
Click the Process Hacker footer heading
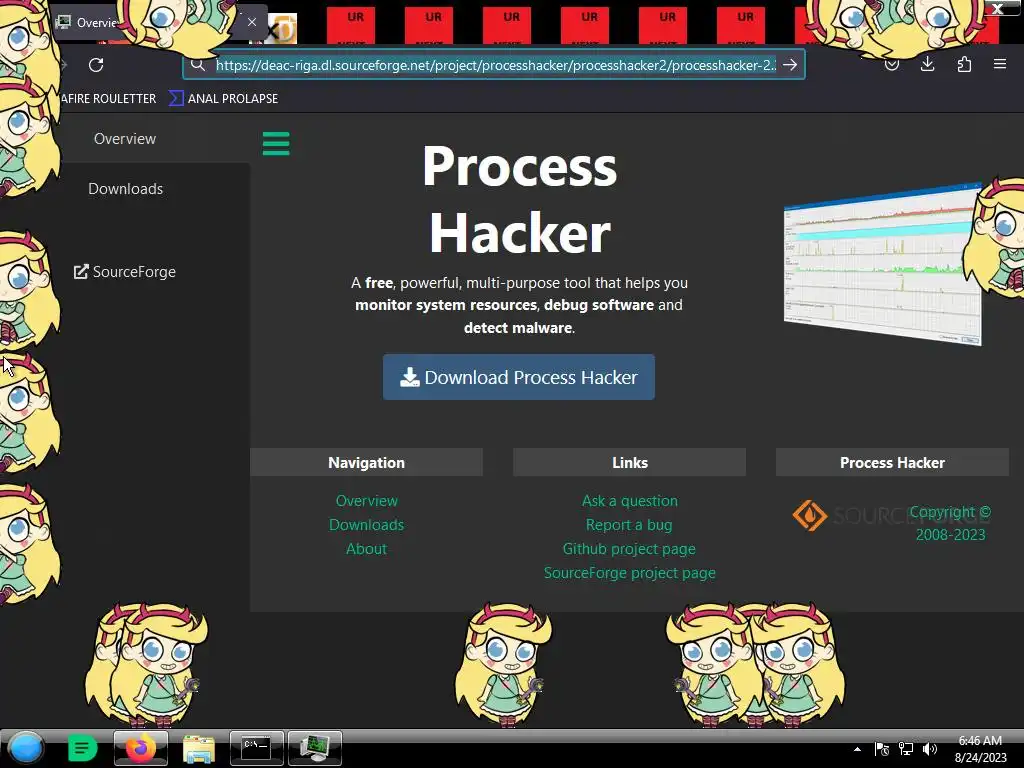coord(892,462)
